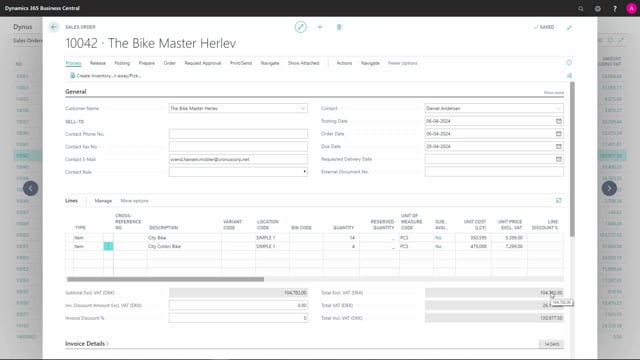Pin the action bar icon
640x360 pixels.
point(569,76)
